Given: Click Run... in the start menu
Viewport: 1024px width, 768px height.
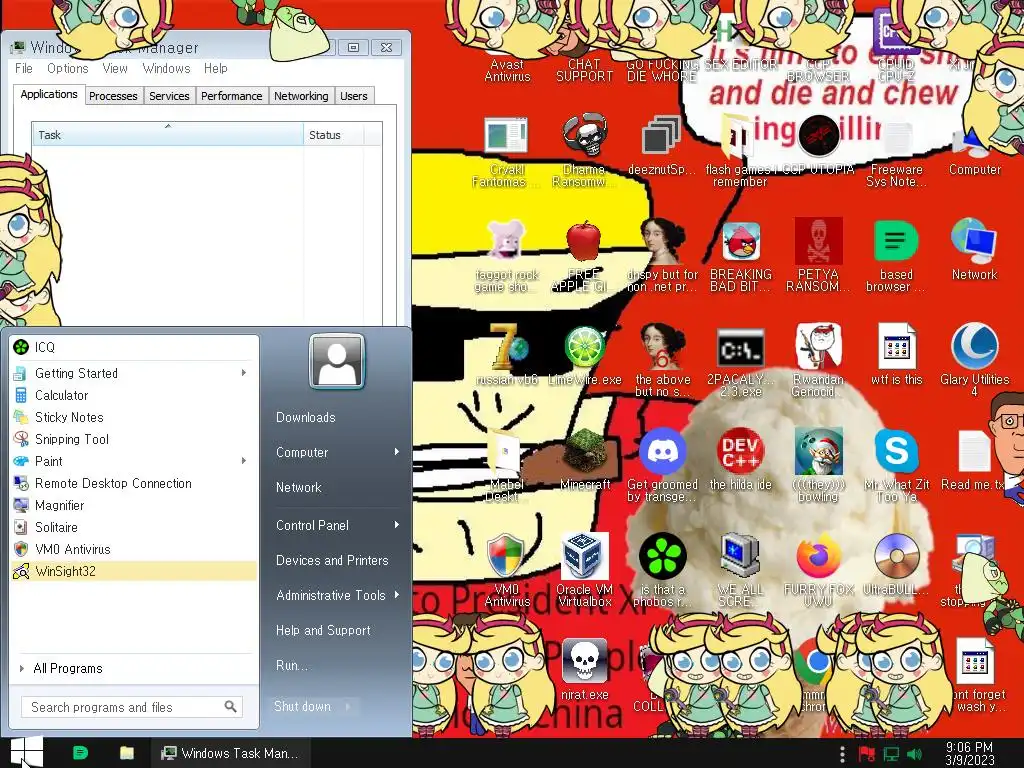Looking at the screenshot, I should click(291, 665).
